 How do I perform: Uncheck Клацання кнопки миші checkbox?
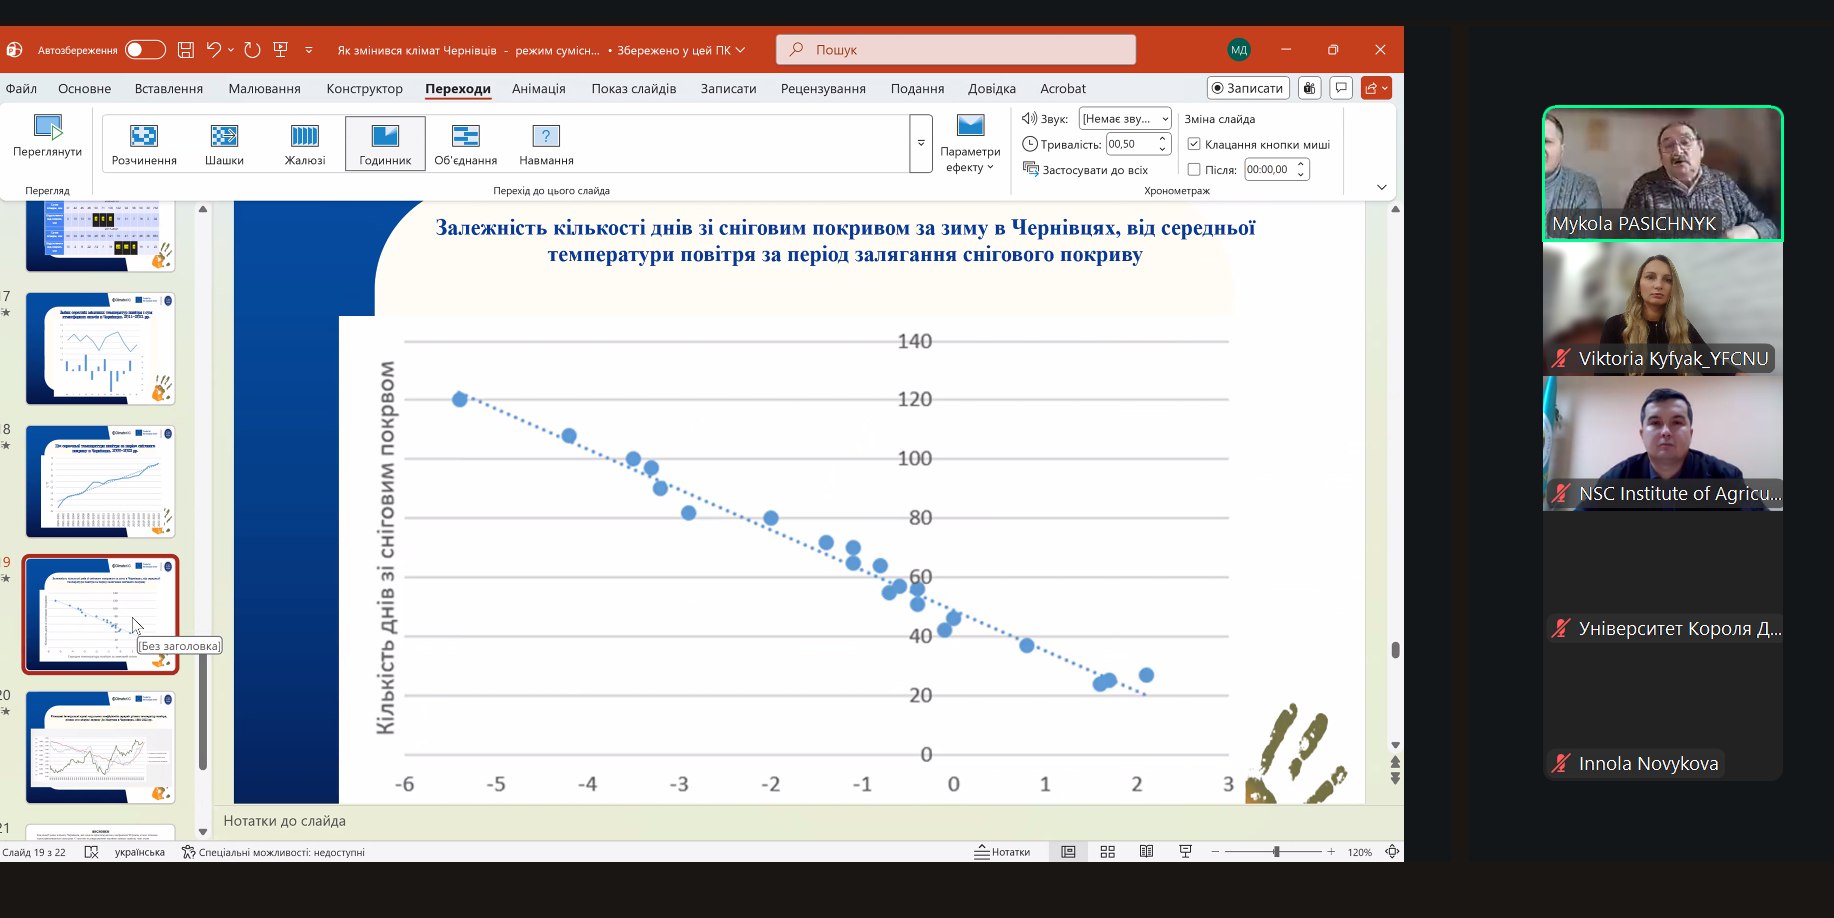coord(1194,144)
